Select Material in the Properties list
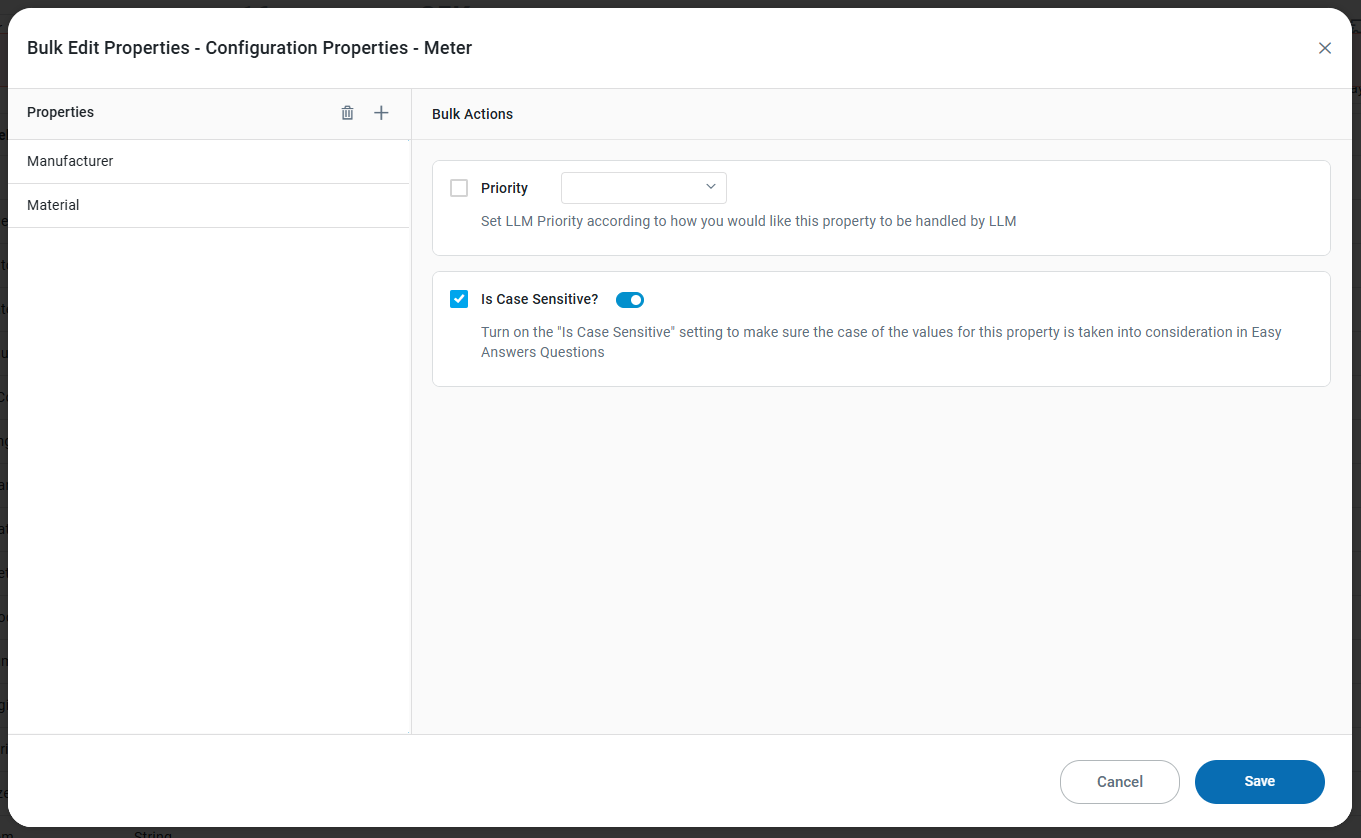The image size is (1361, 838). tap(53, 205)
